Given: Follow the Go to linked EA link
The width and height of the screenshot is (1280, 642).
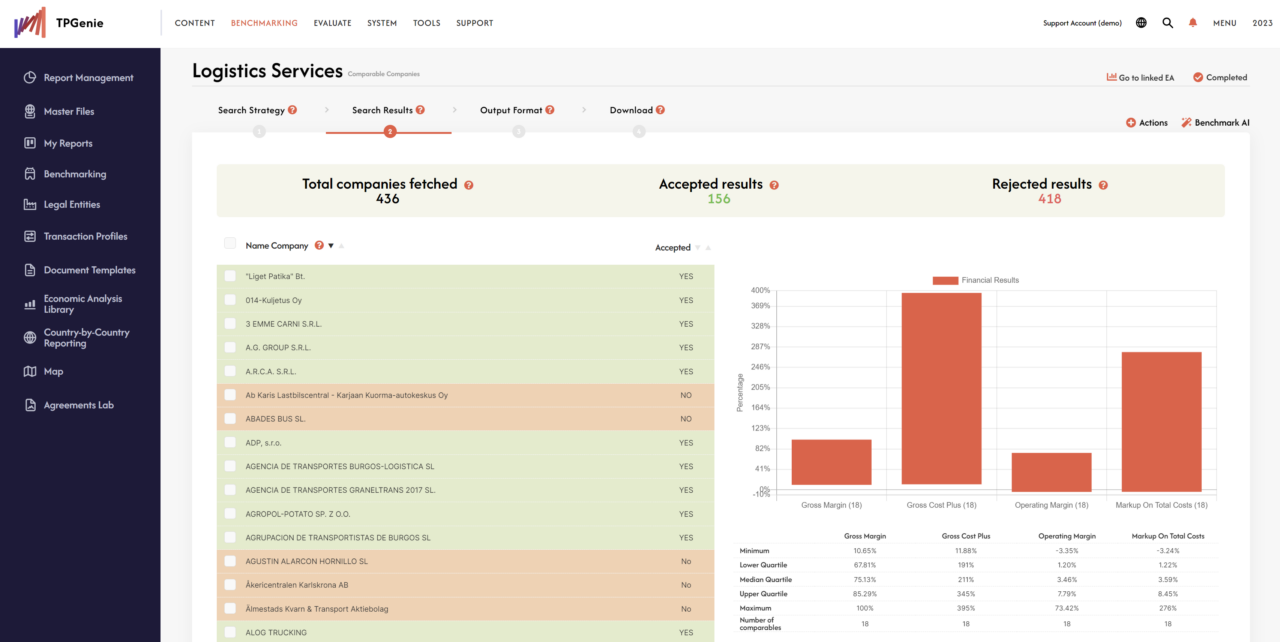Looking at the screenshot, I should (x=1140, y=76).
